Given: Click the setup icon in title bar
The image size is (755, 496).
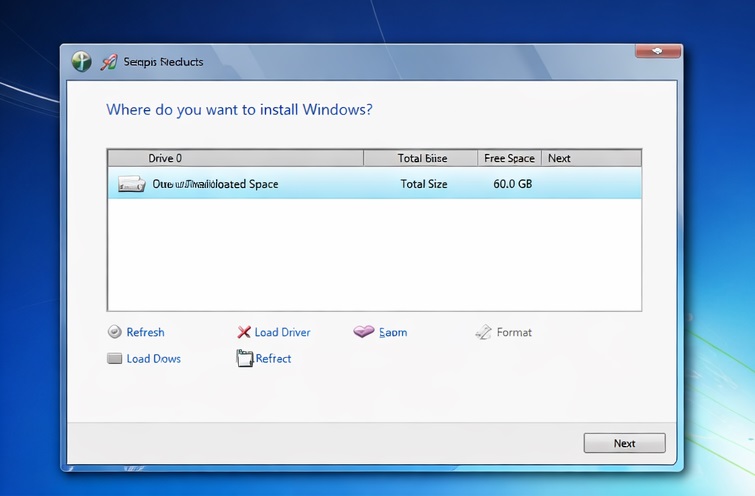Looking at the screenshot, I should [x=109, y=62].
